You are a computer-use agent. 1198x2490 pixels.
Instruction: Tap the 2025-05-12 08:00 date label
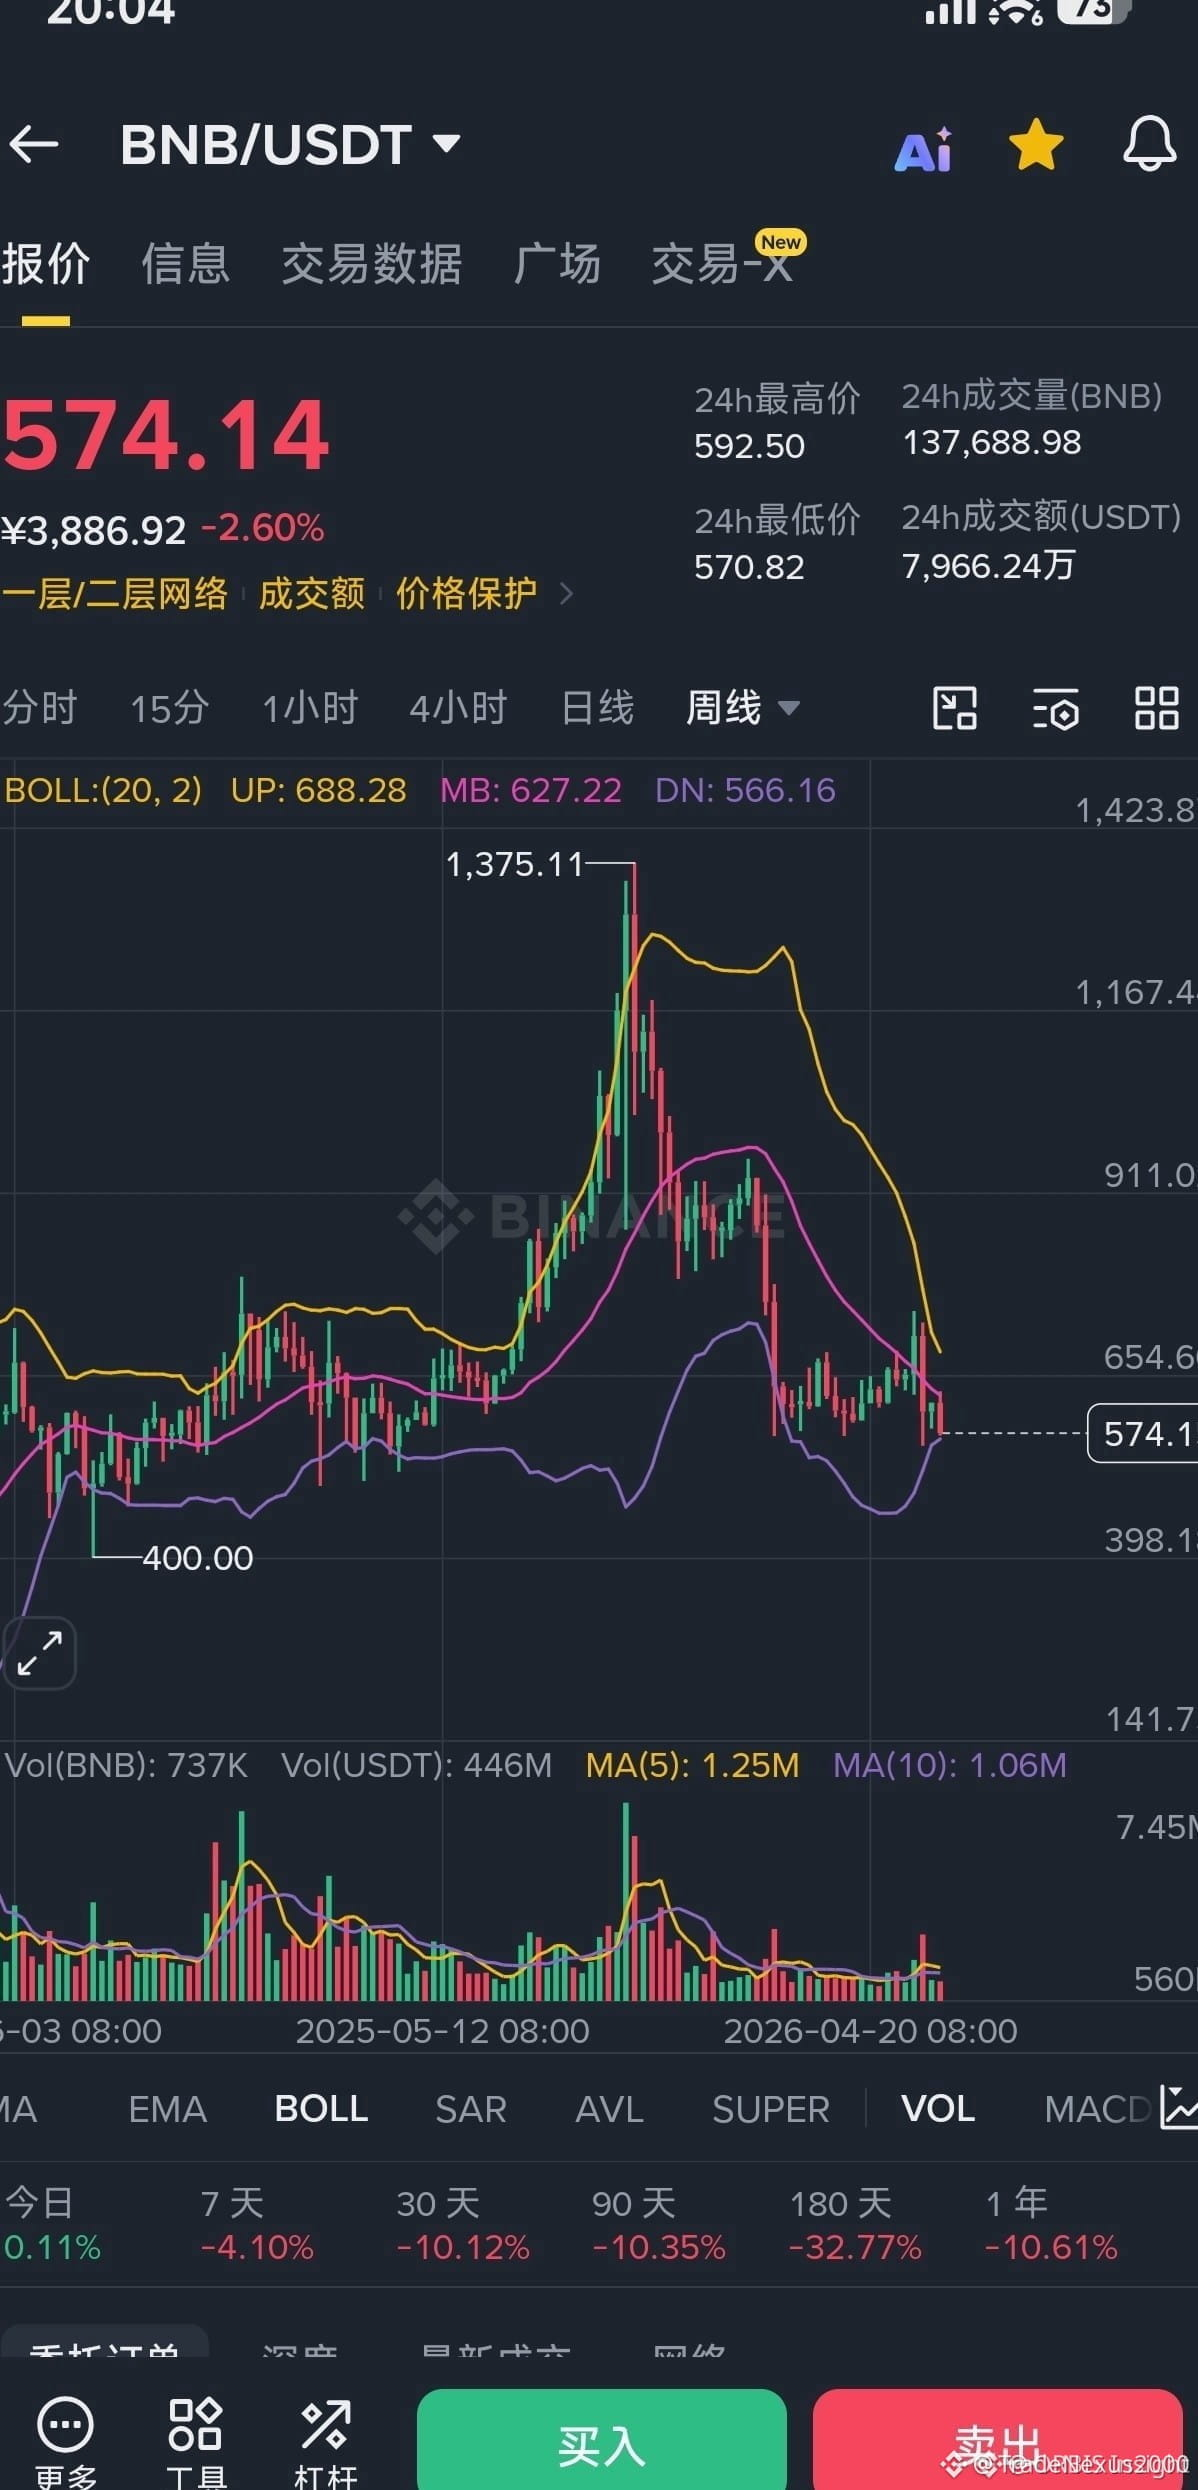442,2031
